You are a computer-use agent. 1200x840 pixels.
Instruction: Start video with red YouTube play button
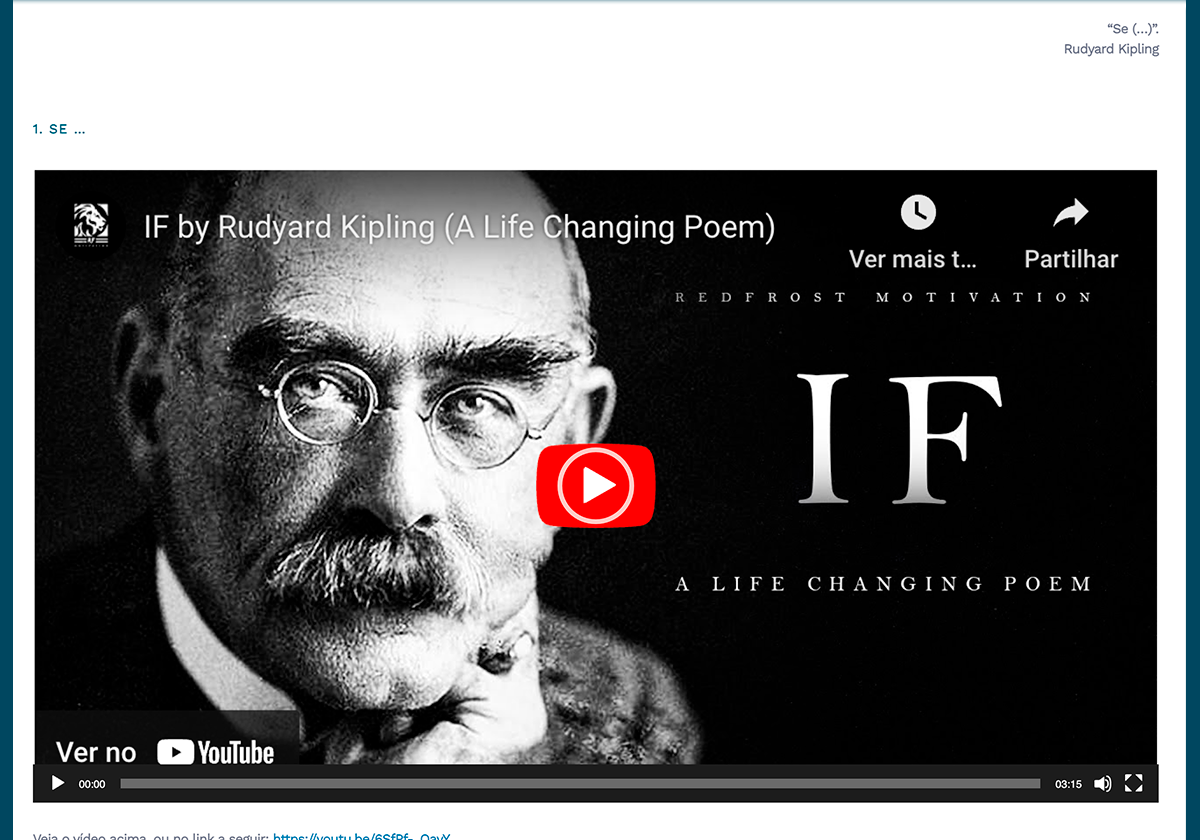(596, 485)
